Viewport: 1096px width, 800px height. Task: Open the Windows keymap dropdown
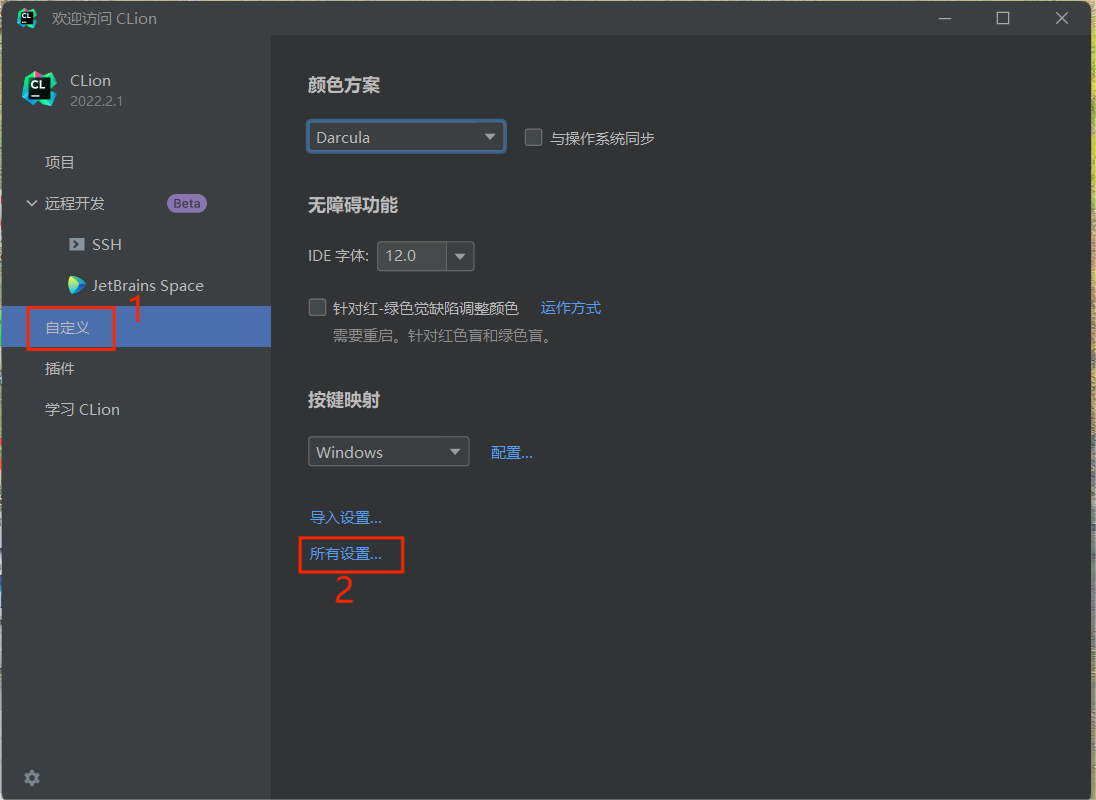[x=388, y=452]
